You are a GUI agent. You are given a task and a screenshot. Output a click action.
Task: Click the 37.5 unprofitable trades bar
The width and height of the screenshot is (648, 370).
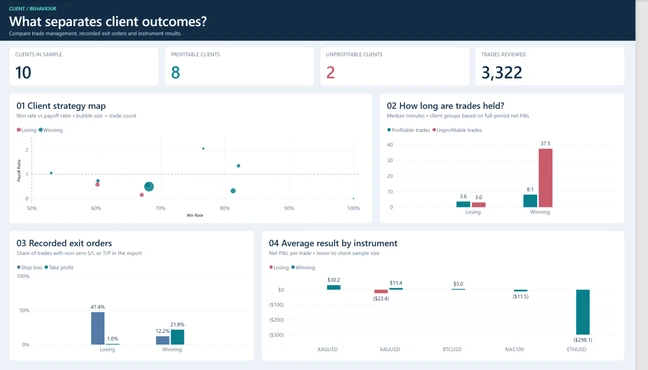coord(546,178)
